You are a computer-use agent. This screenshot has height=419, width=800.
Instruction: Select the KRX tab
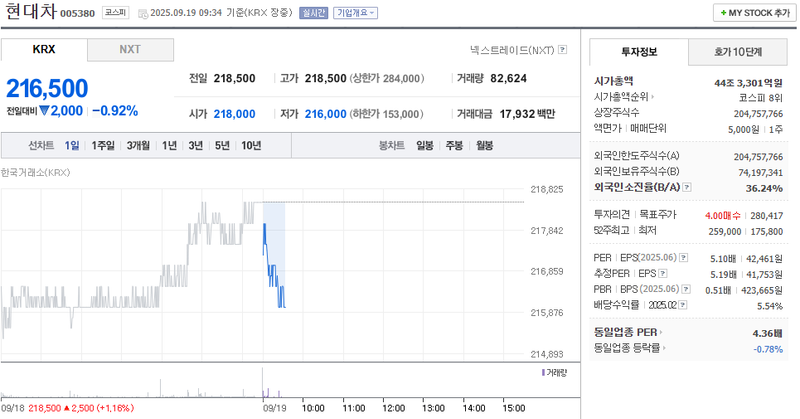(x=44, y=50)
